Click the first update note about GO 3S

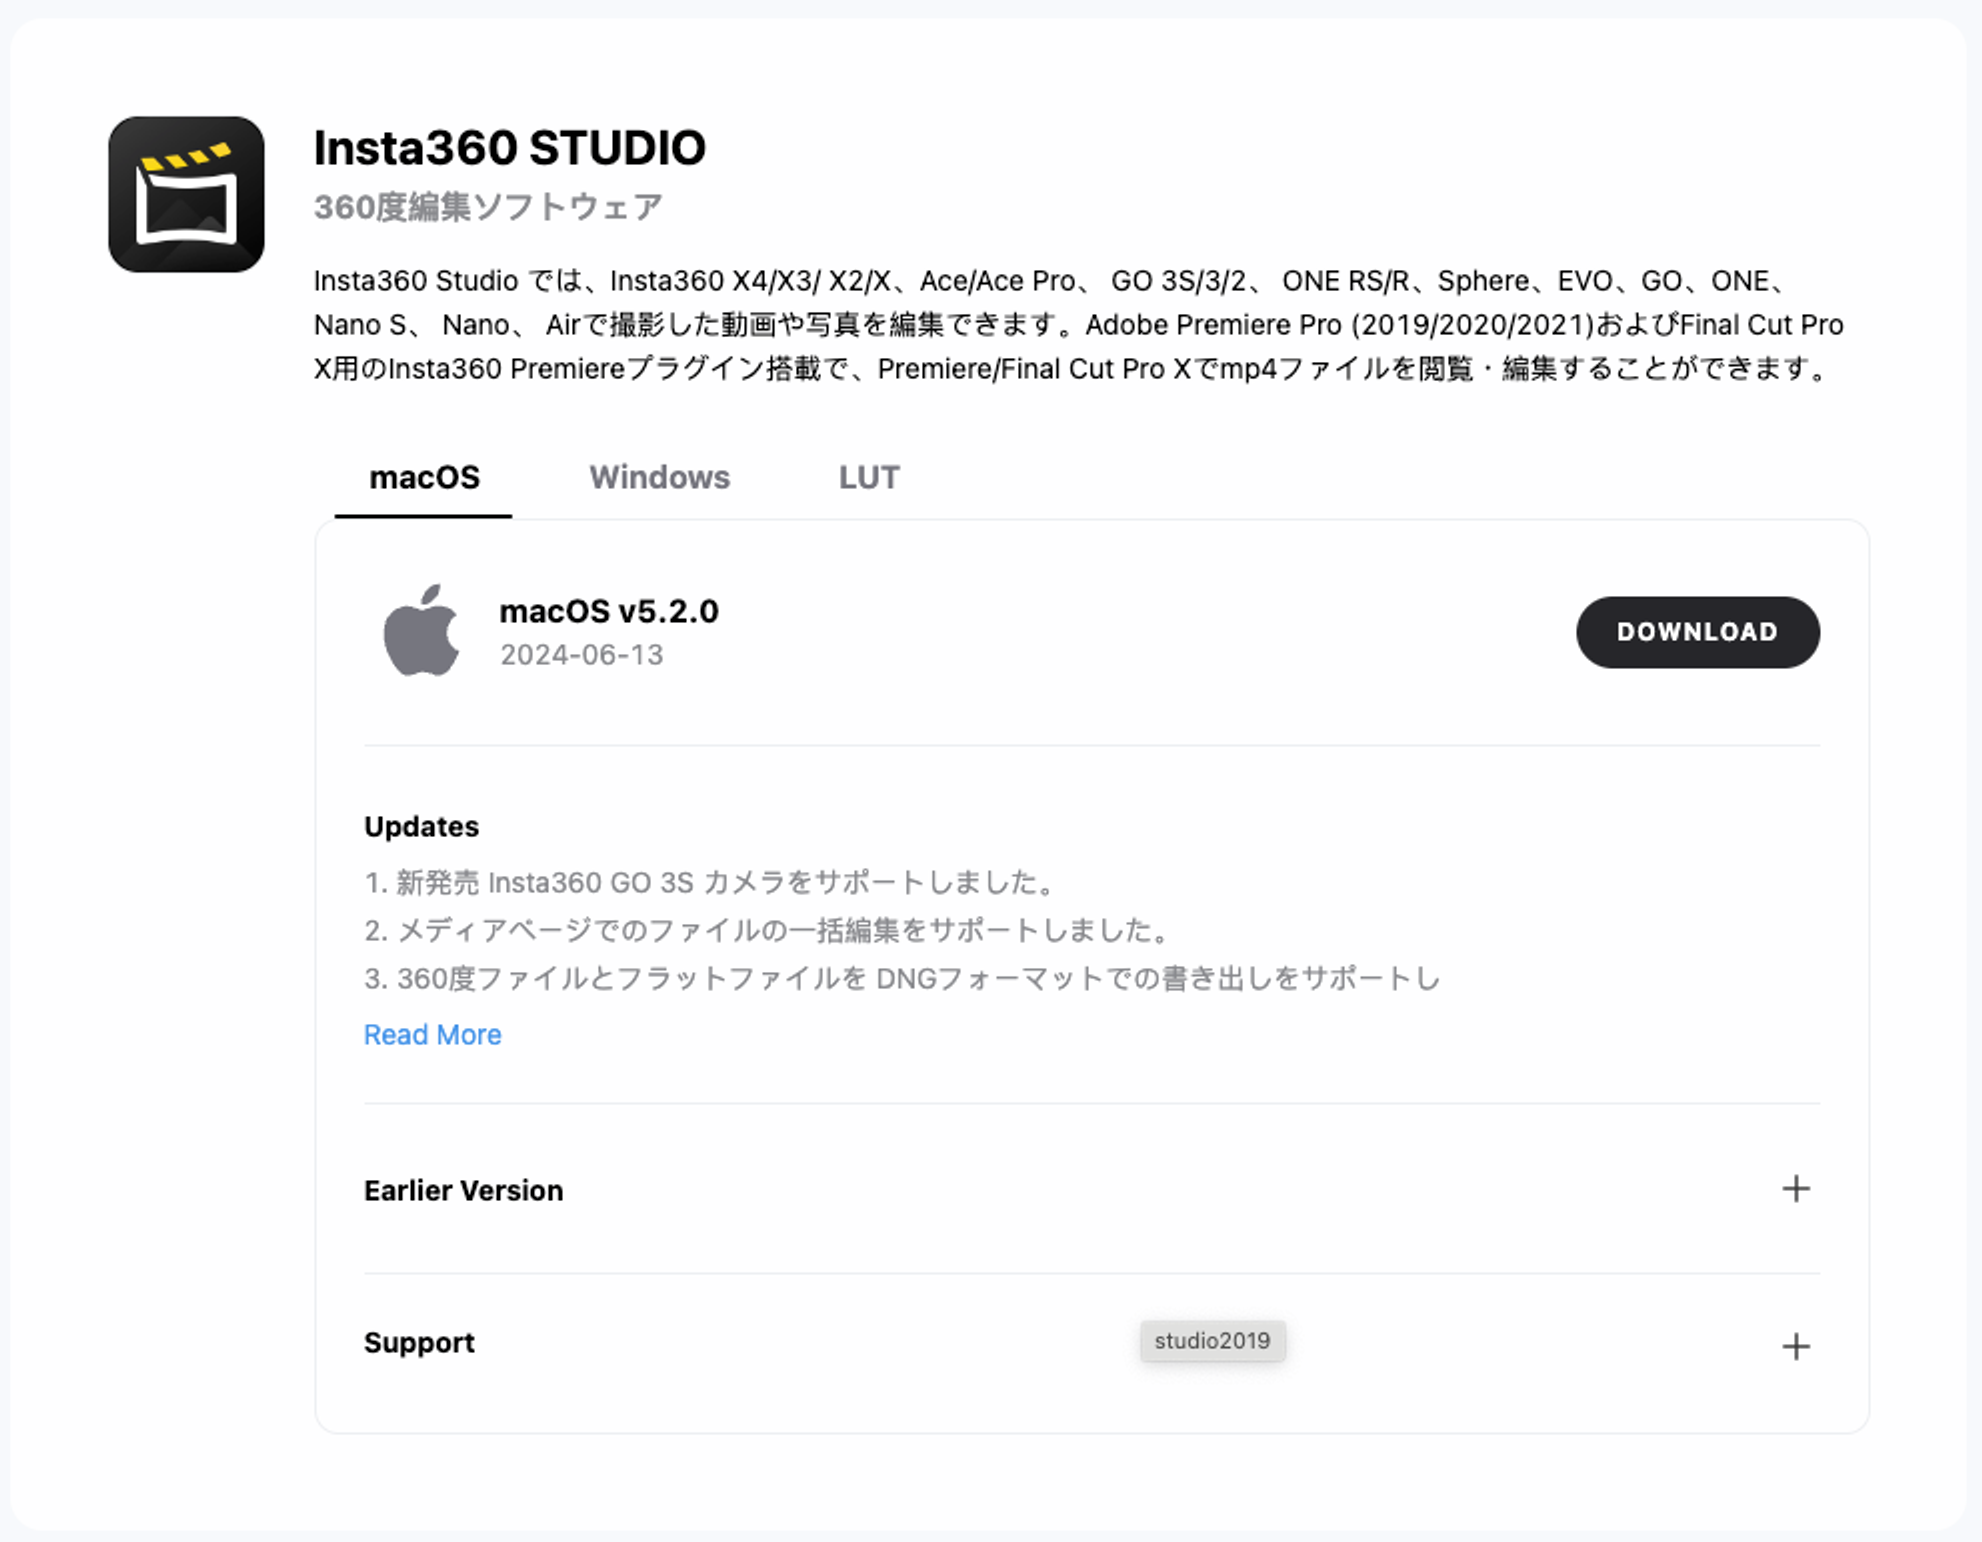coord(709,882)
